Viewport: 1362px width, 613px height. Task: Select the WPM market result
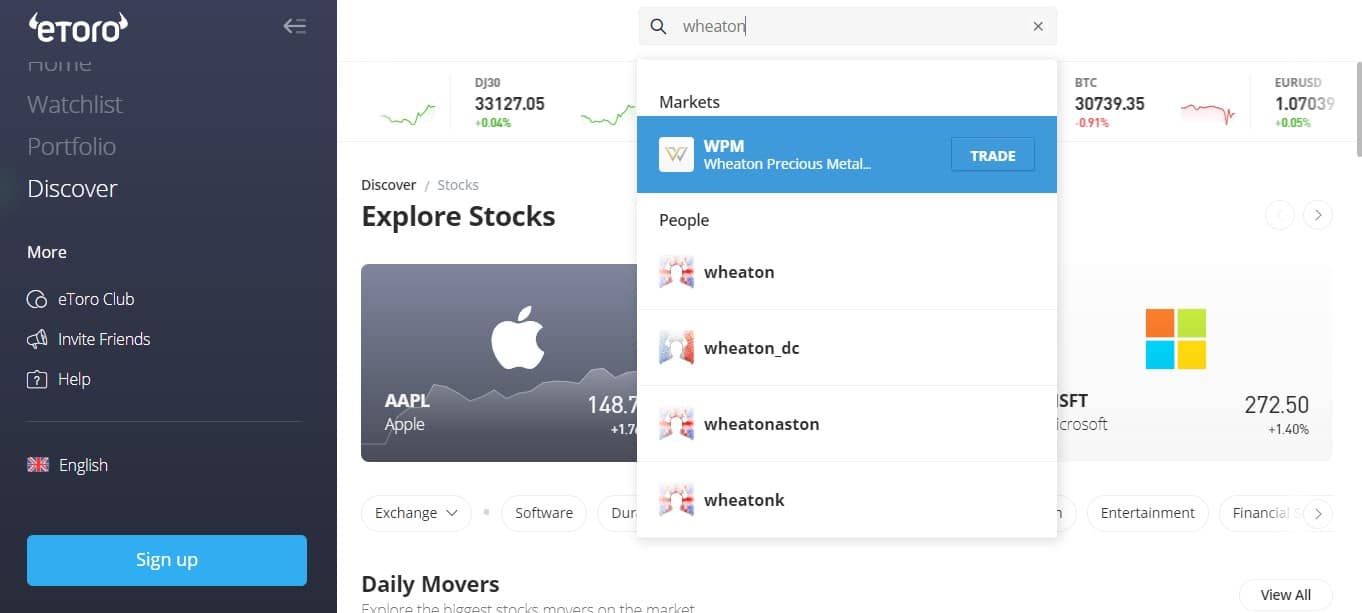click(847, 155)
